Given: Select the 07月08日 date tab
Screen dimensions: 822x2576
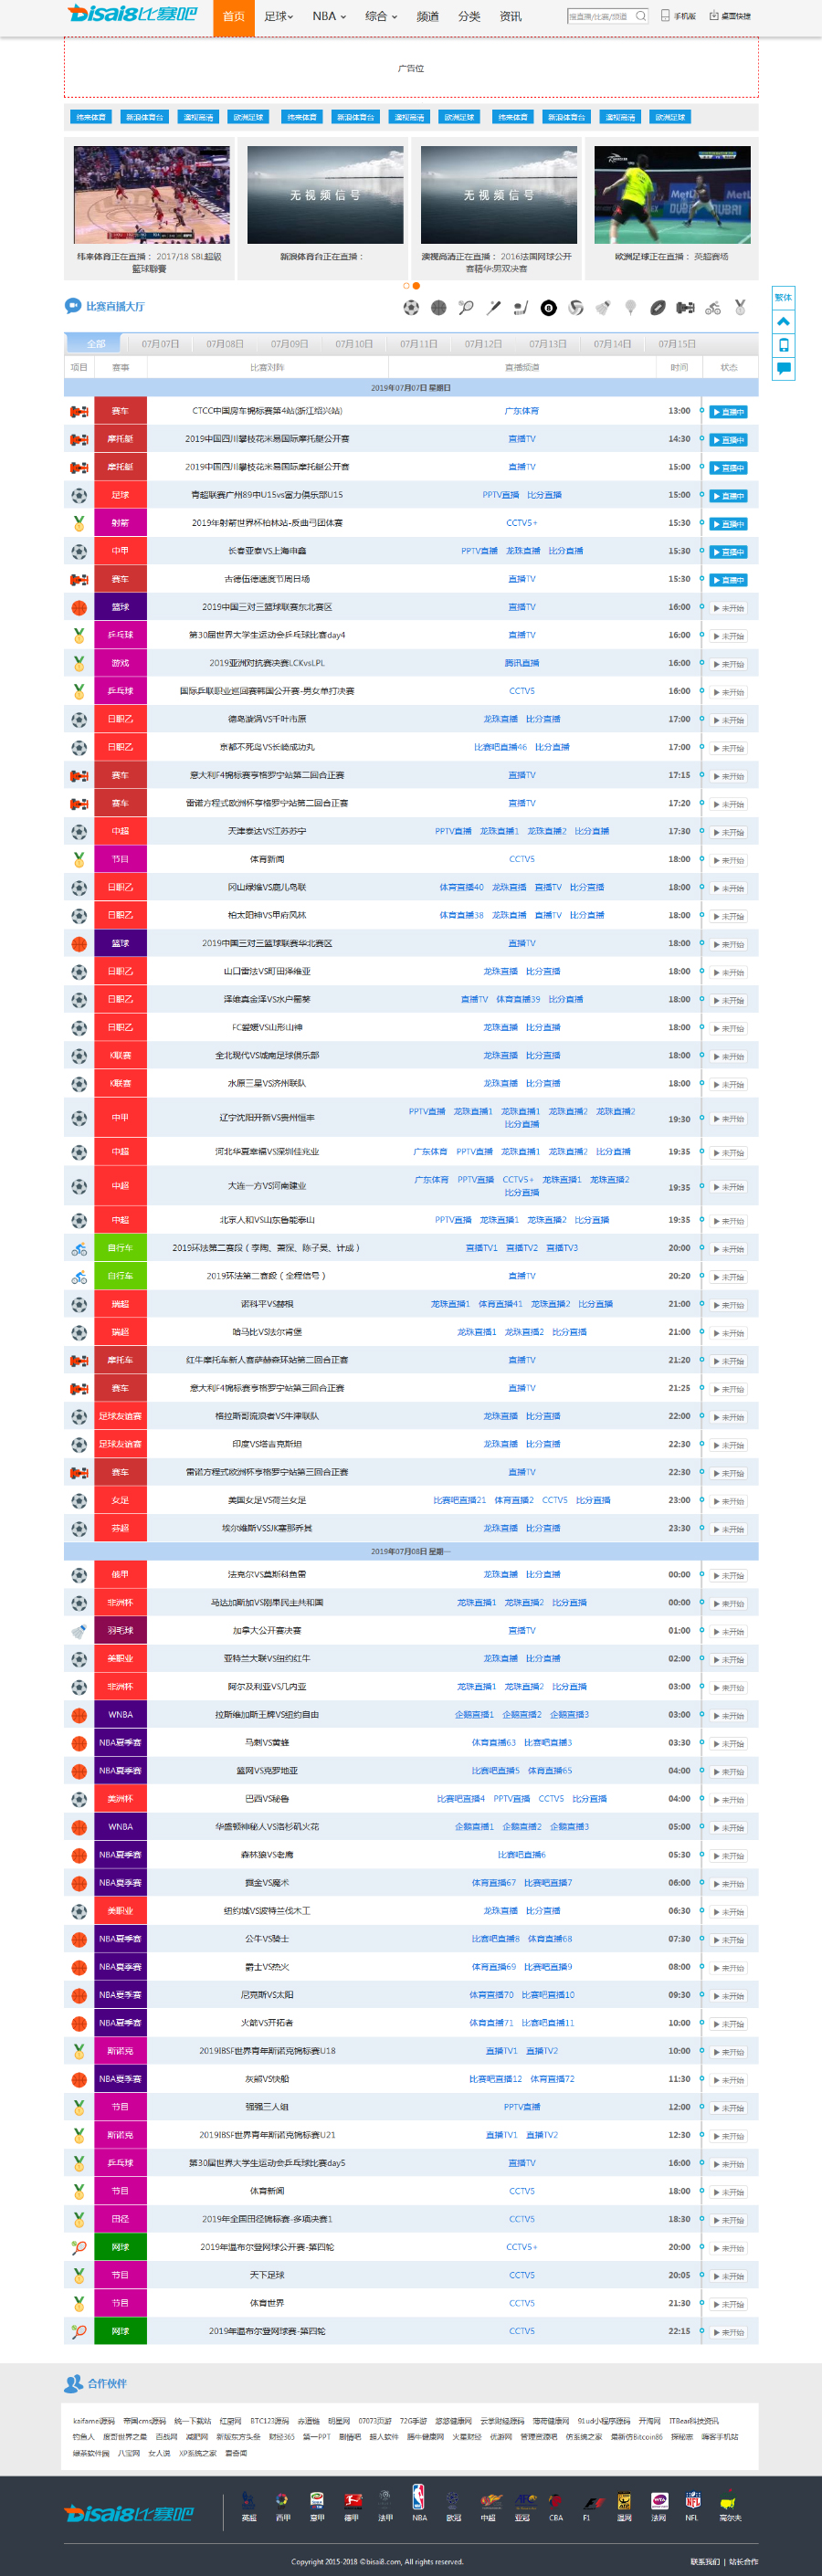Looking at the screenshot, I should pyautogui.click(x=225, y=344).
